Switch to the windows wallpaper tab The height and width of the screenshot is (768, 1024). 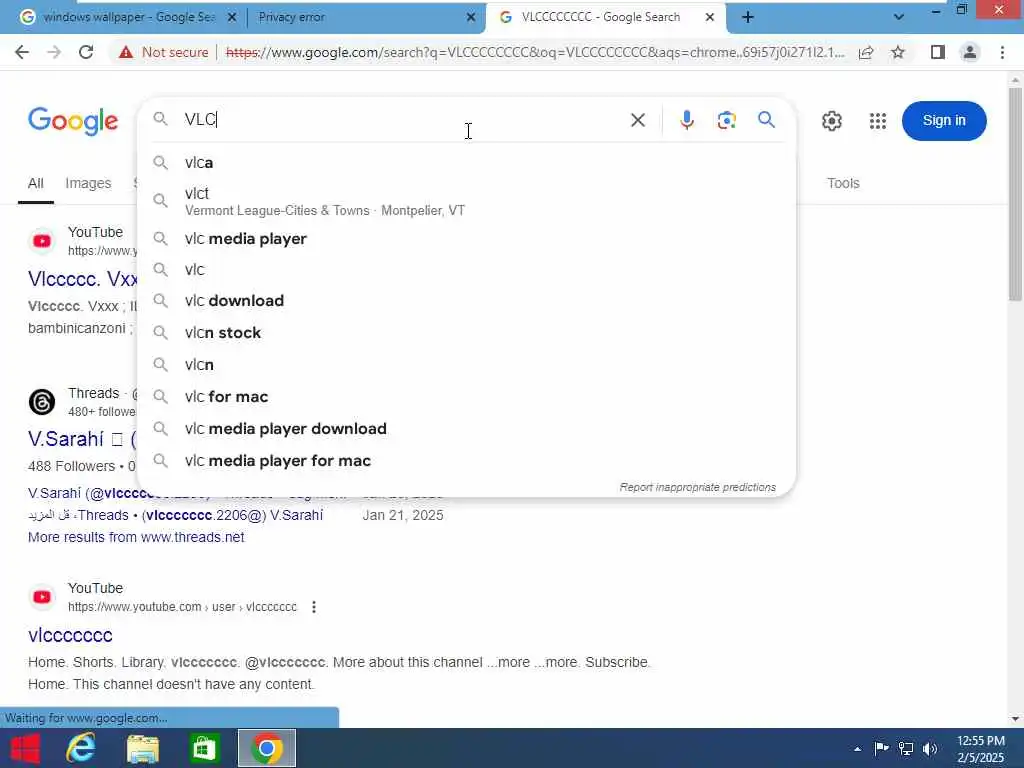click(x=129, y=17)
